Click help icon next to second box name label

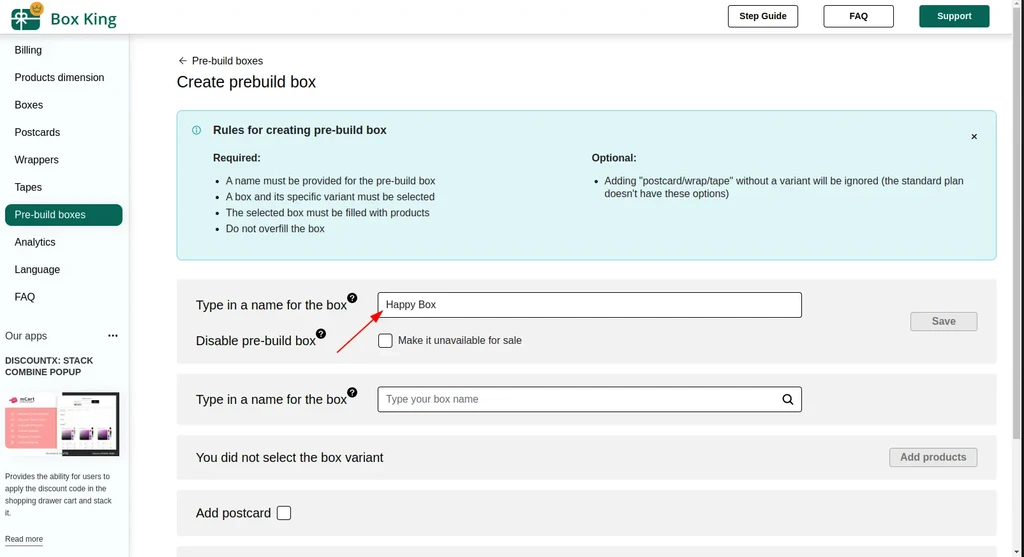tap(352, 392)
